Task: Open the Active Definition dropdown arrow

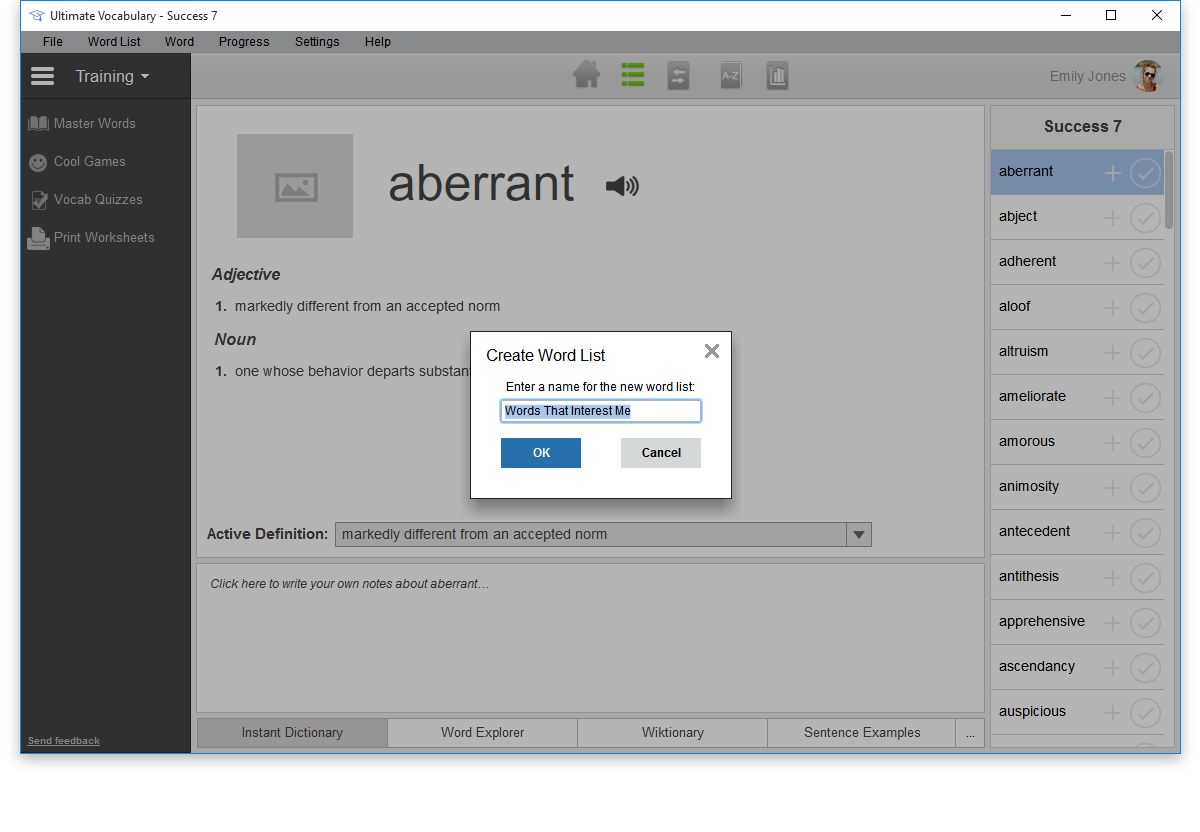Action: tap(858, 535)
